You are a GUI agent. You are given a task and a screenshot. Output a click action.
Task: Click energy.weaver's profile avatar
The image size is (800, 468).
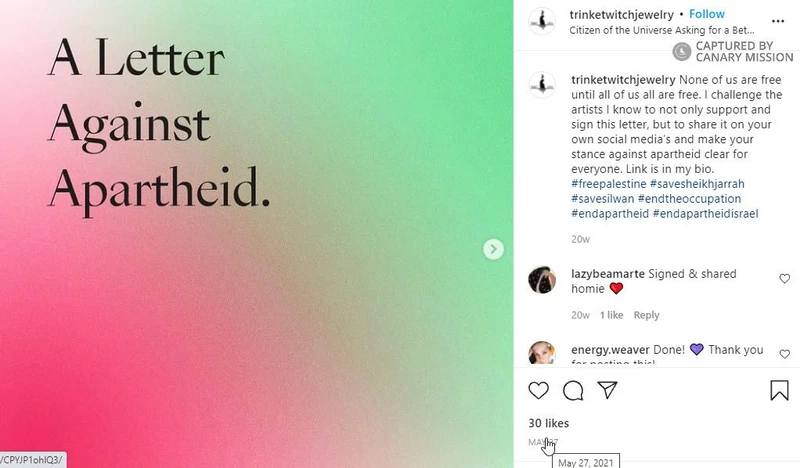pyautogui.click(x=541, y=356)
